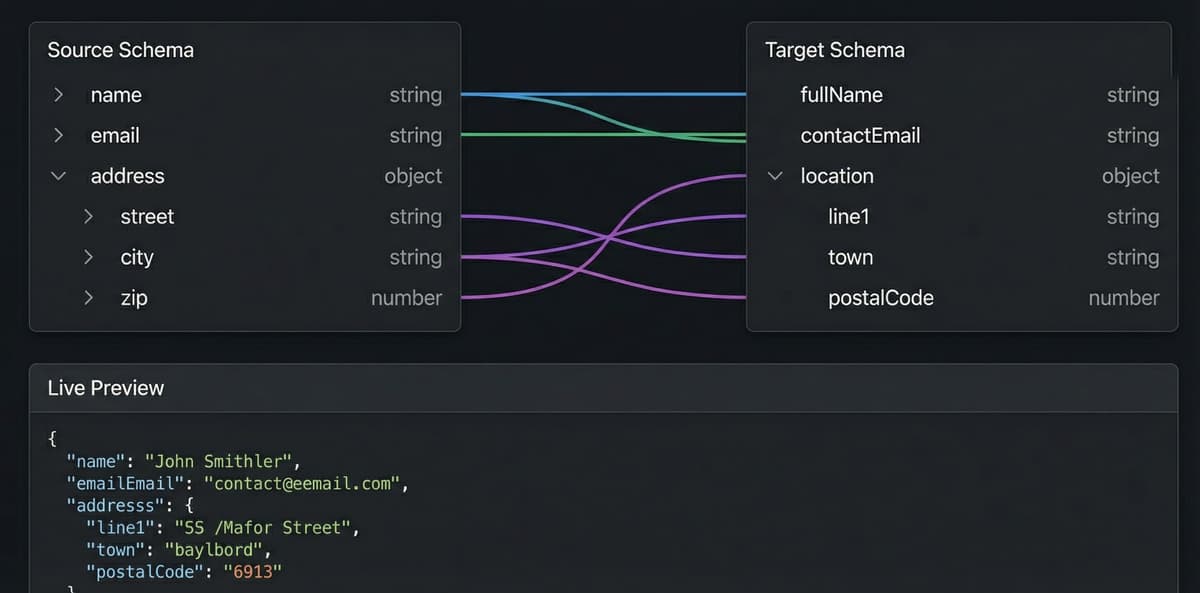1200x593 pixels.
Task: Expand the street subfield
Action: 88,216
